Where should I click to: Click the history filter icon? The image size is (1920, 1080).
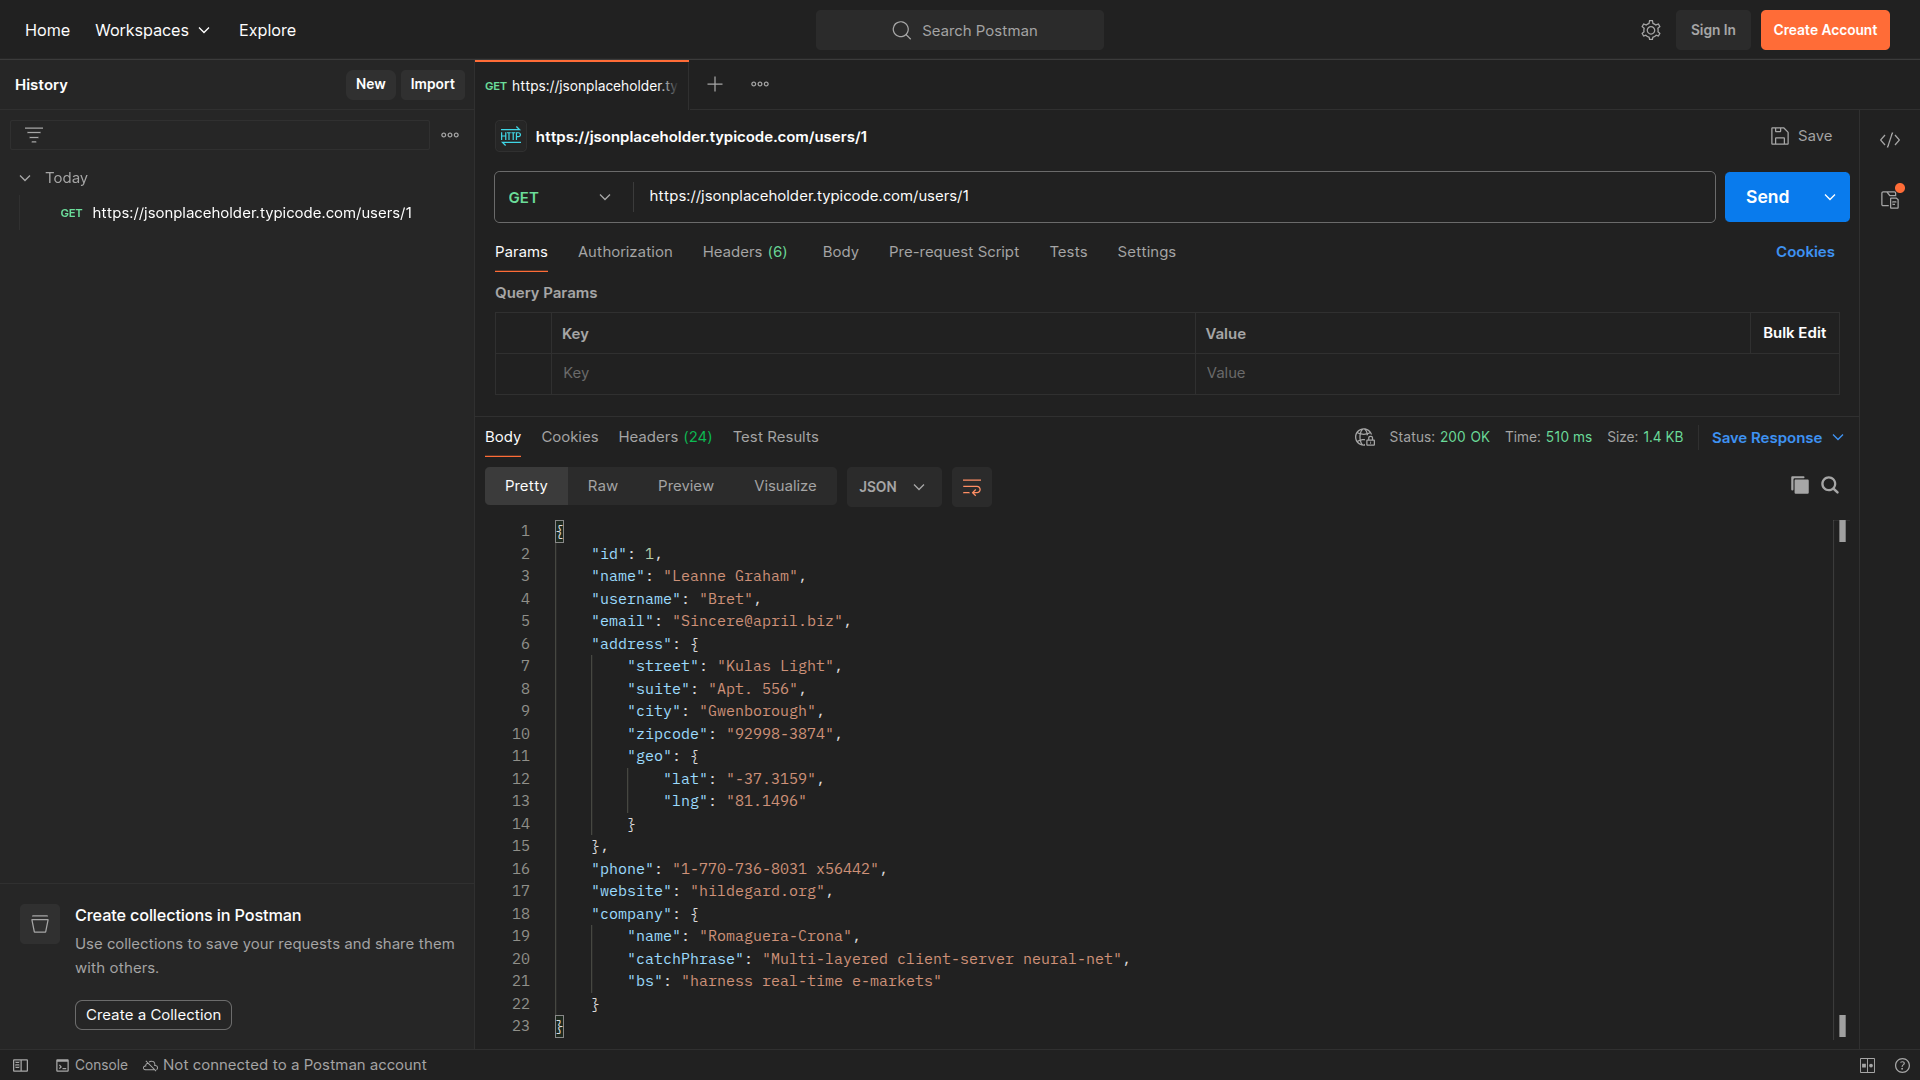(34, 134)
